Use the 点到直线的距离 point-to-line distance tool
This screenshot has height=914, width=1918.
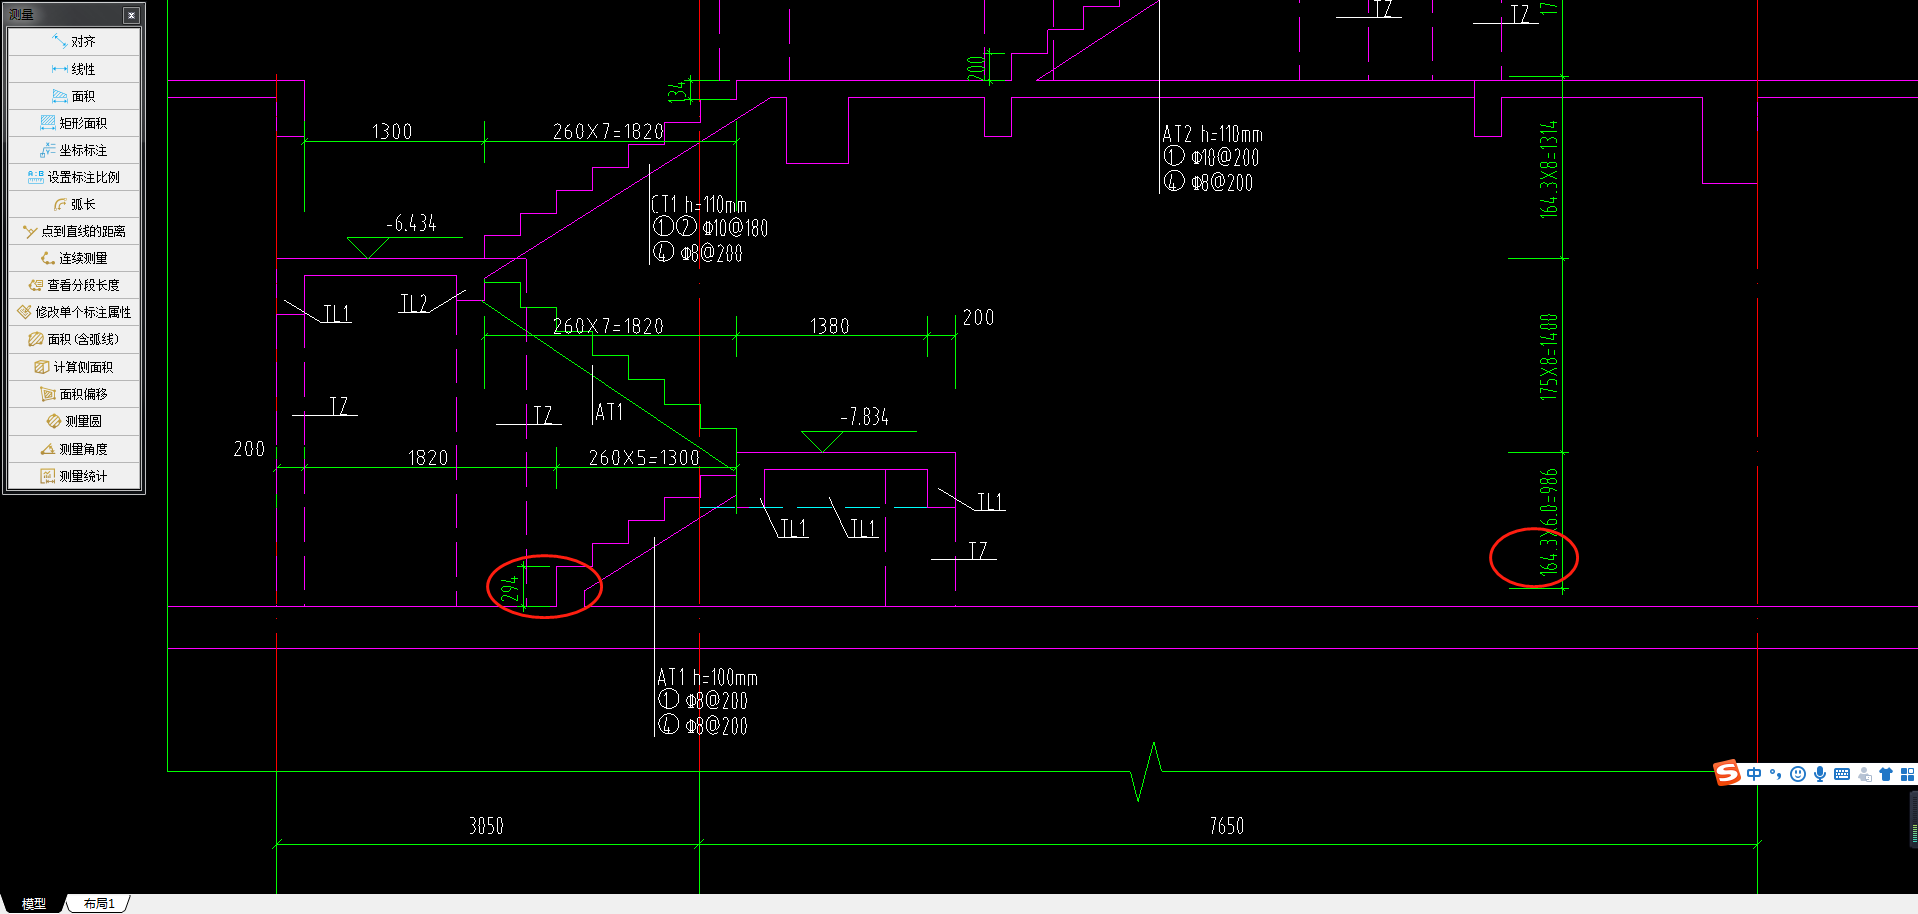point(74,231)
